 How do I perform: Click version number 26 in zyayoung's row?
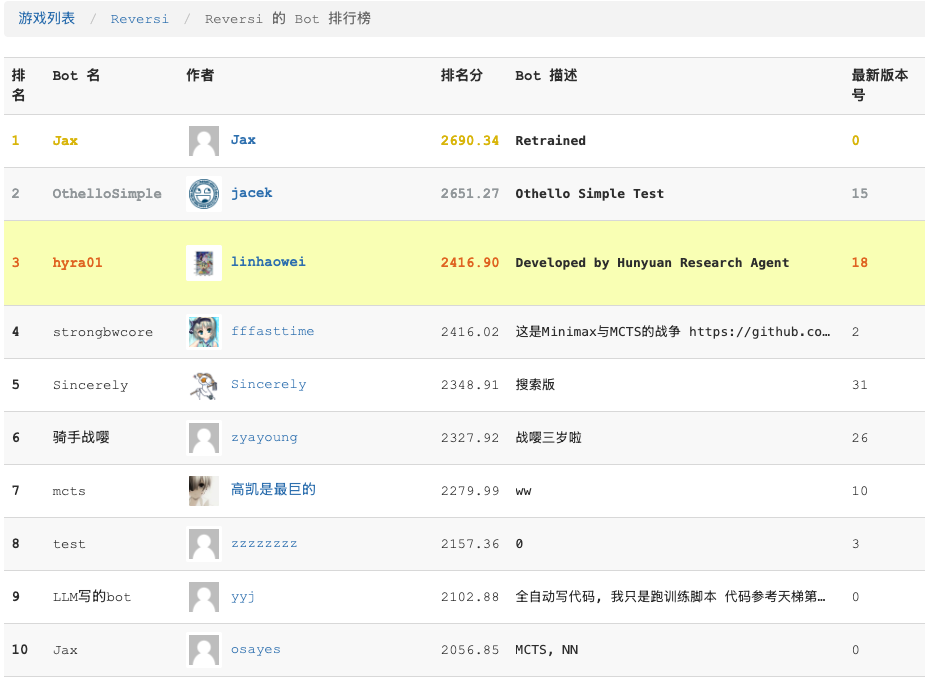(x=860, y=438)
